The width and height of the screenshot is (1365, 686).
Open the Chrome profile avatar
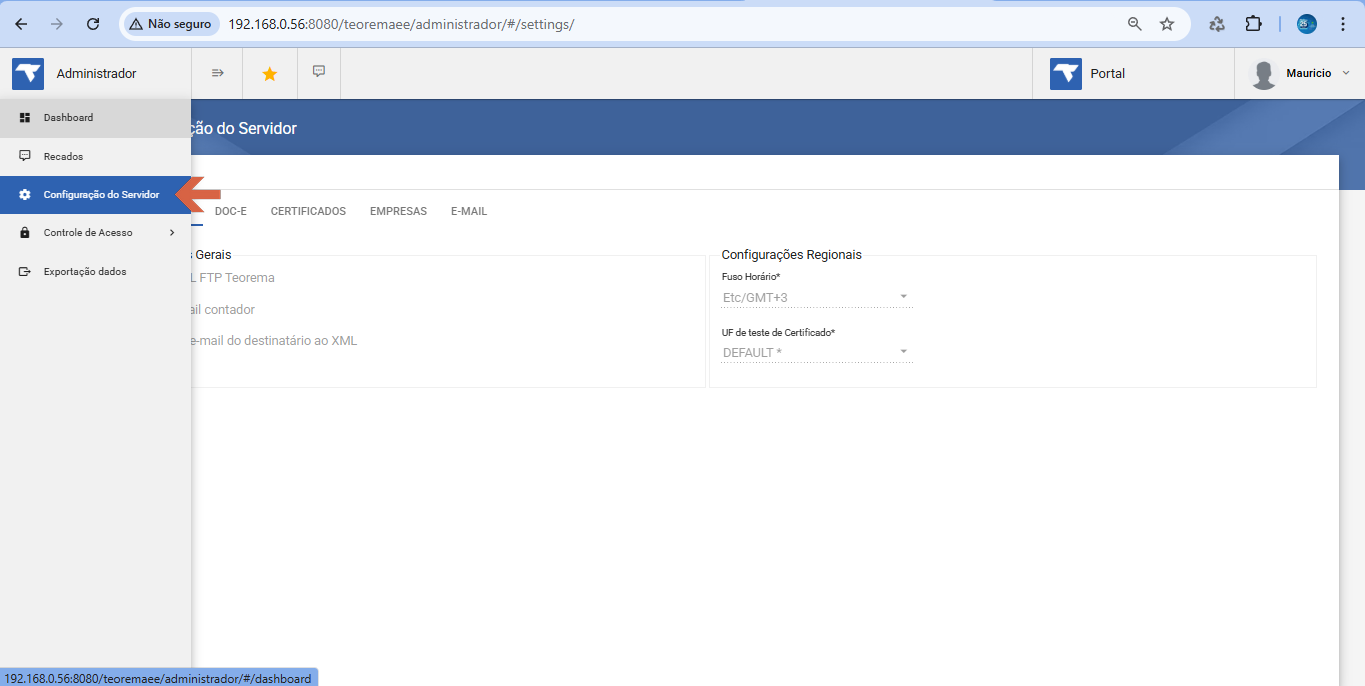[x=1307, y=24]
